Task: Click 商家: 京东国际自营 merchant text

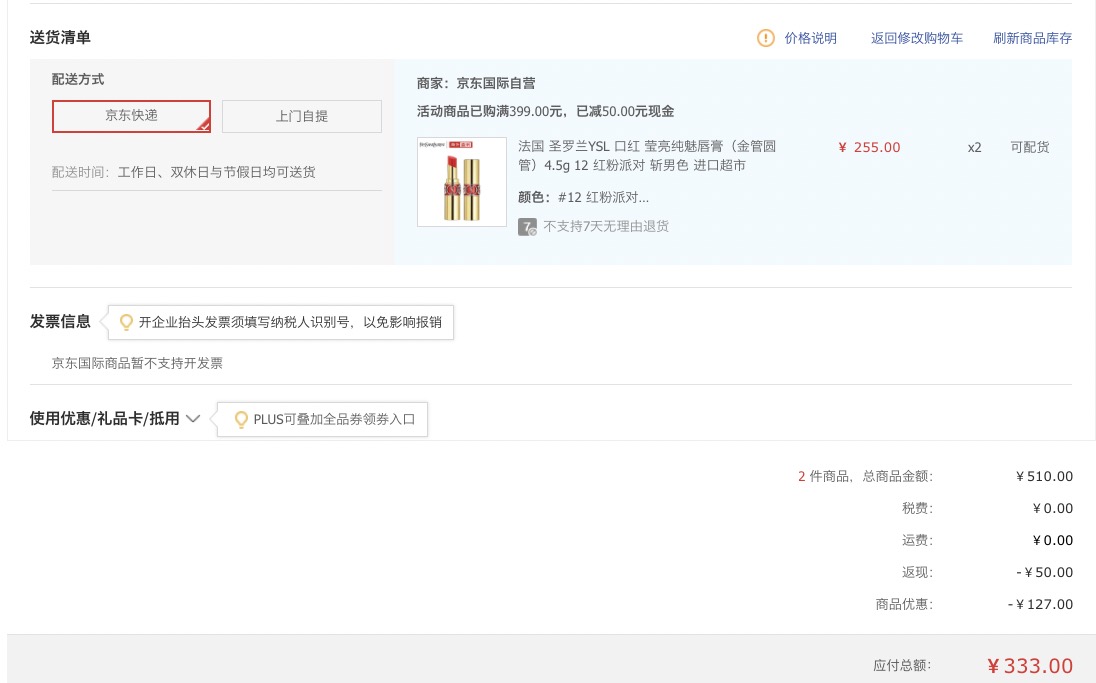Action: [x=476, y=83]
